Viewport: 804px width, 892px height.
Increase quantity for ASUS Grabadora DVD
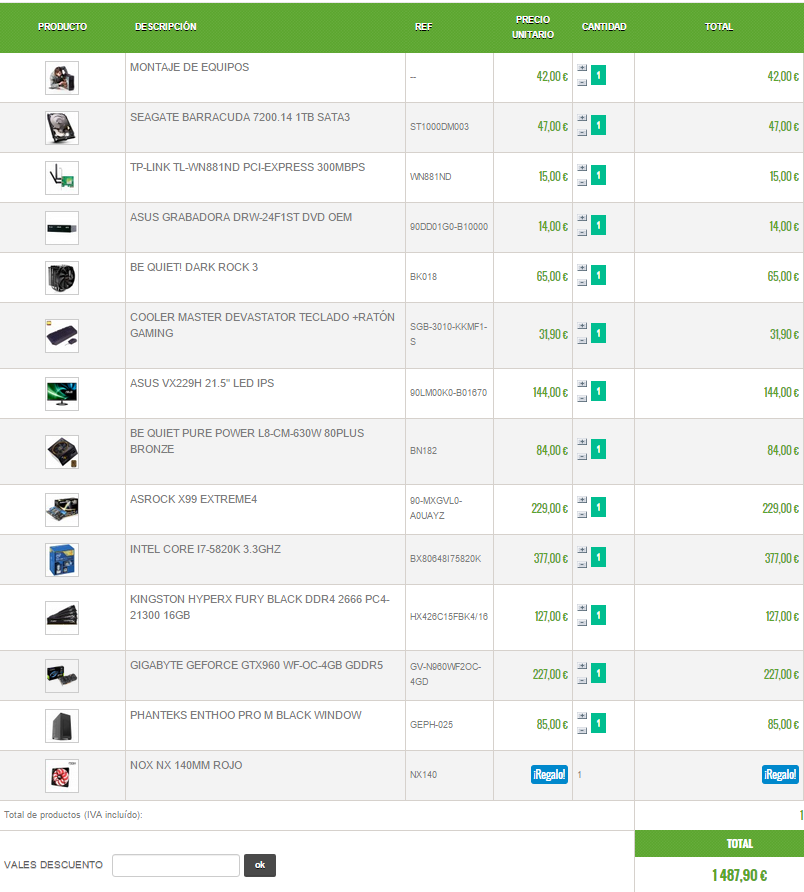click(x=582, y=218)
